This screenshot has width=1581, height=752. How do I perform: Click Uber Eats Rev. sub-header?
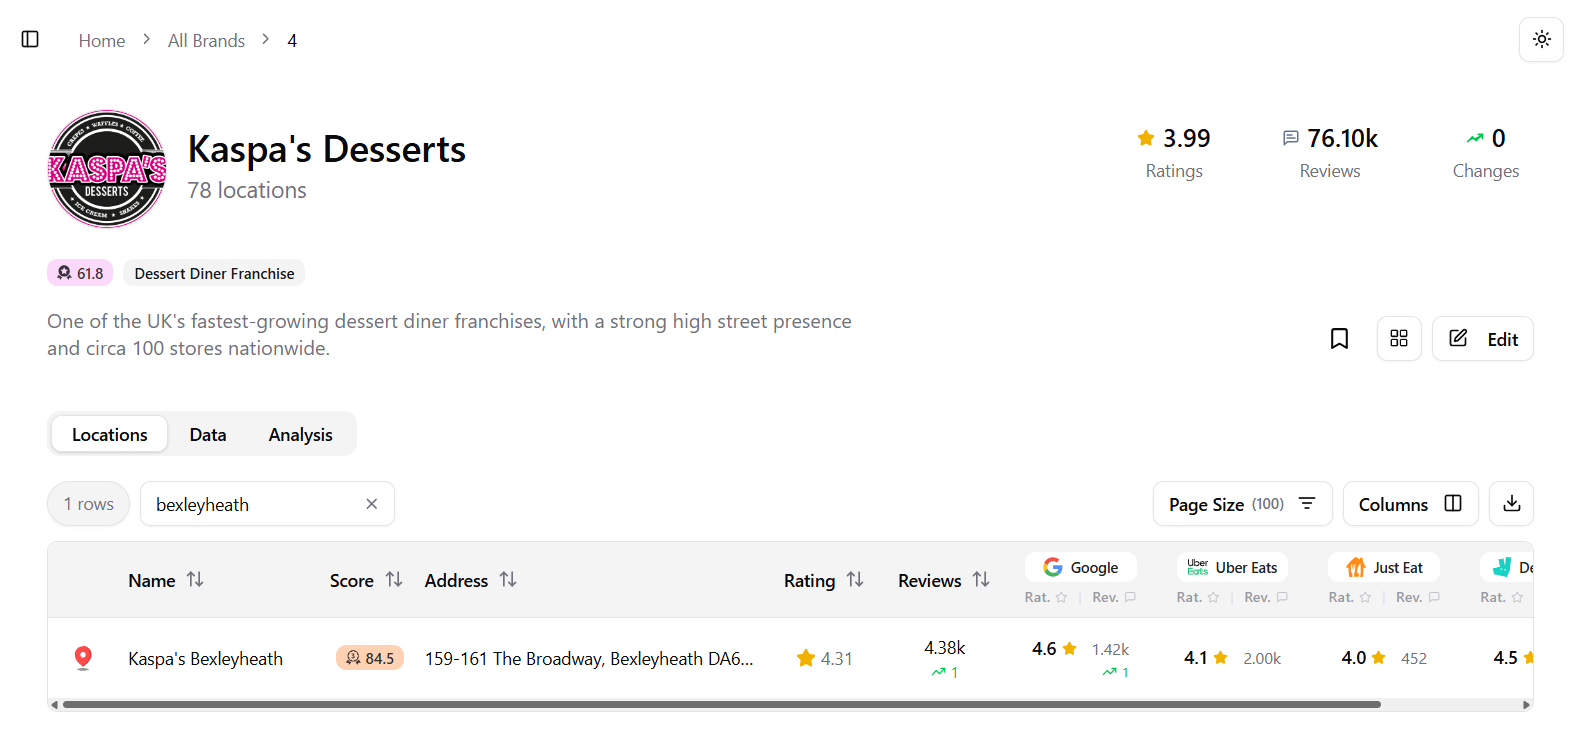click(x=1266, y=597)
